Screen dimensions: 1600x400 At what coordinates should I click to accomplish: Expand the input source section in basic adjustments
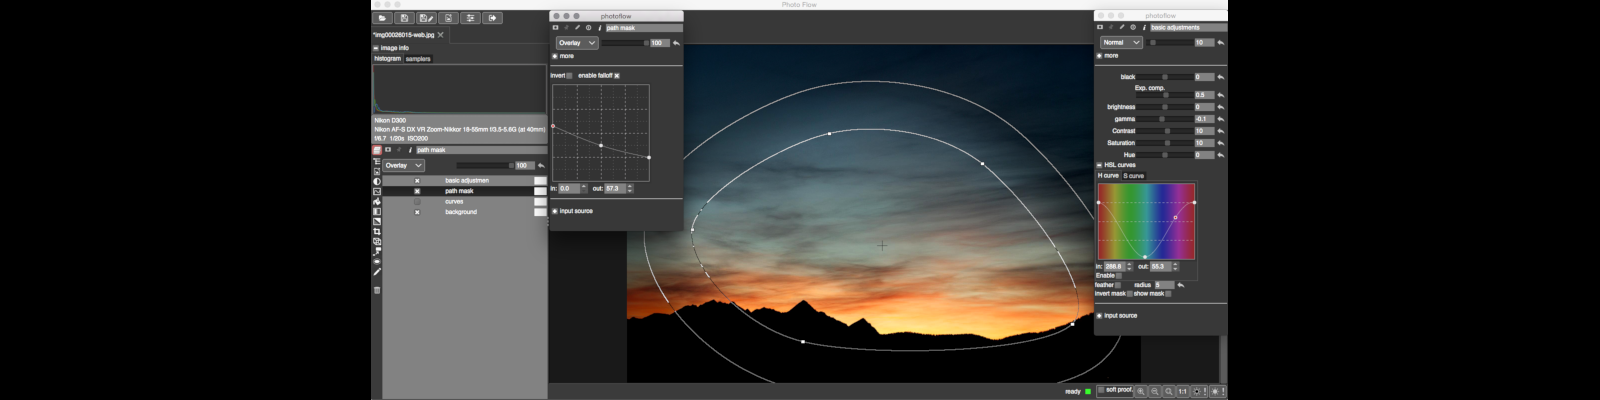[1099, 316]
